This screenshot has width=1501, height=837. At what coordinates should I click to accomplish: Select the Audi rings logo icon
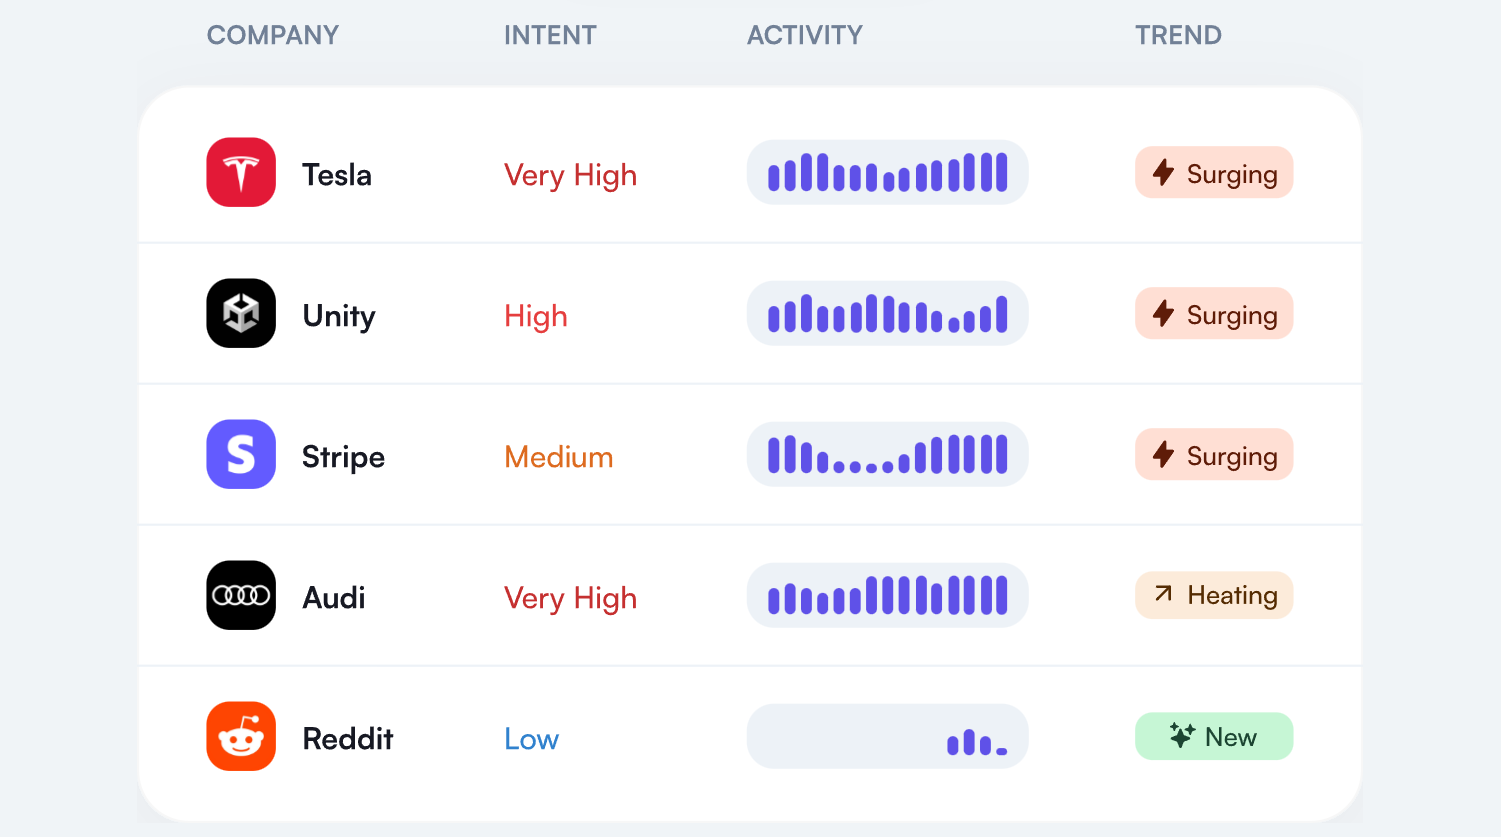241,595
